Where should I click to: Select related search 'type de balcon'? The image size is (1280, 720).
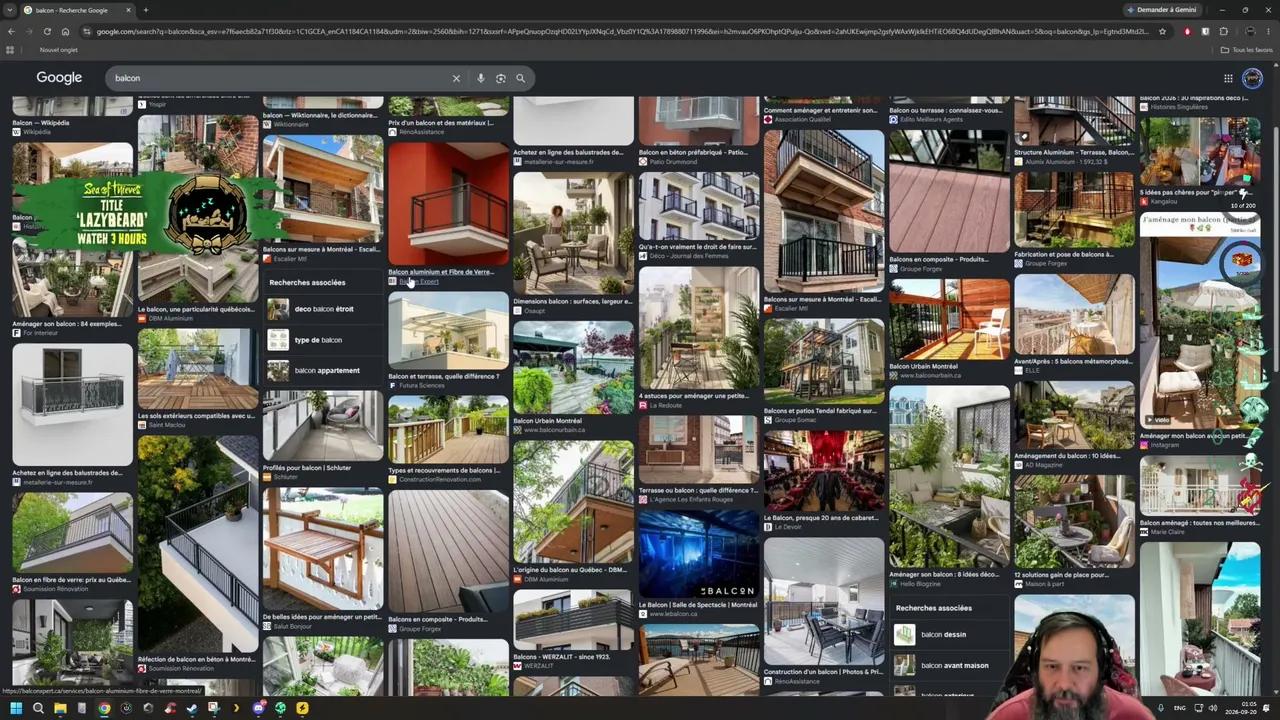click(x=323, y=340)
